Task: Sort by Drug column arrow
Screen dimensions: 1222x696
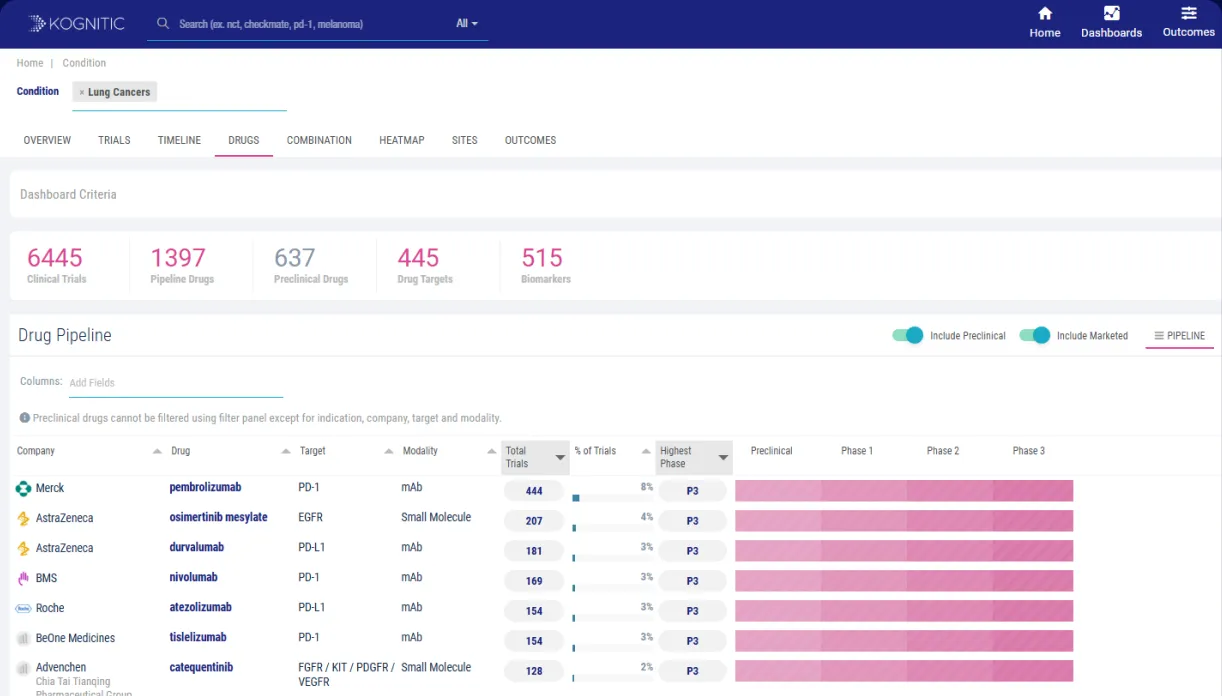Action: point(286,451)
